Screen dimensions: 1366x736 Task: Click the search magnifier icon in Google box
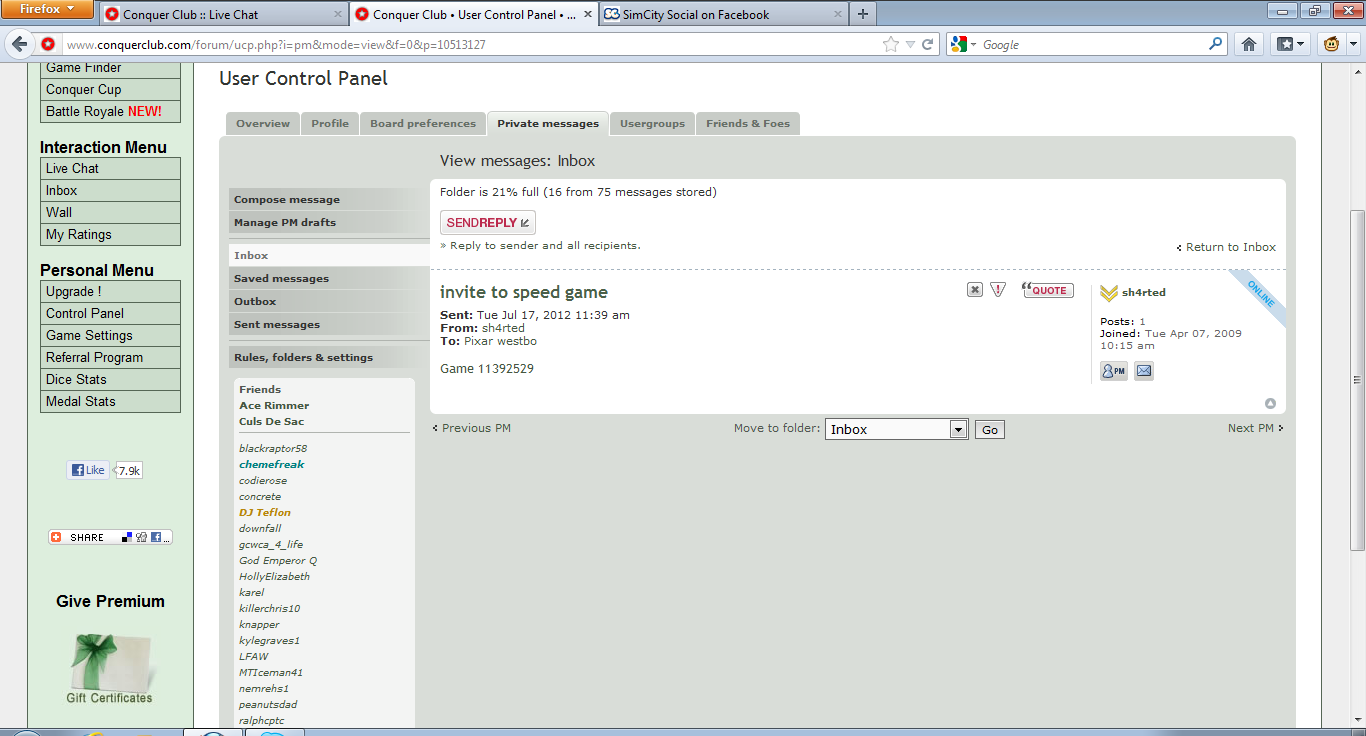point(1215,44)
